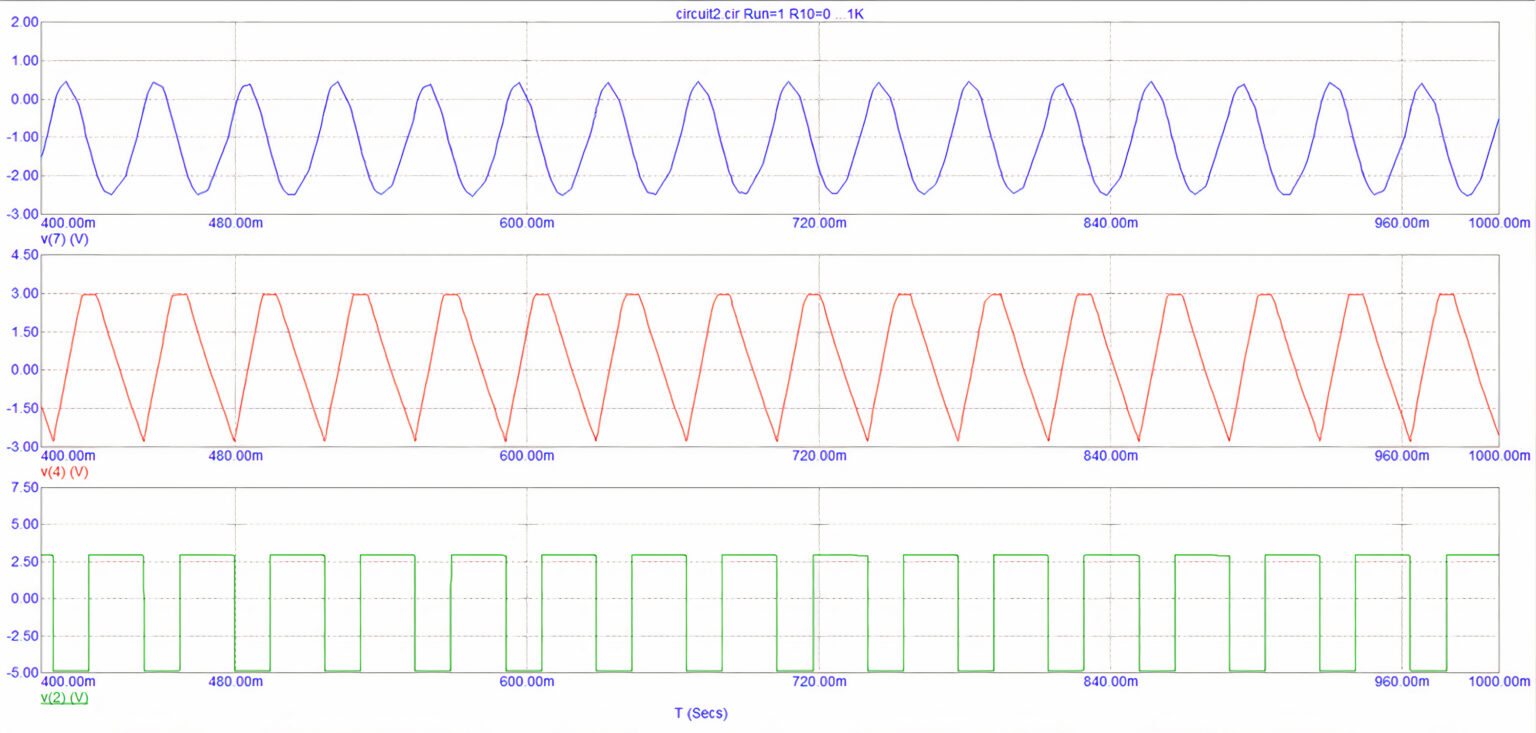Click the -1.00 y-axis value
The image size is (1536, 733).
pyautogui.click(x=22, y=138)
